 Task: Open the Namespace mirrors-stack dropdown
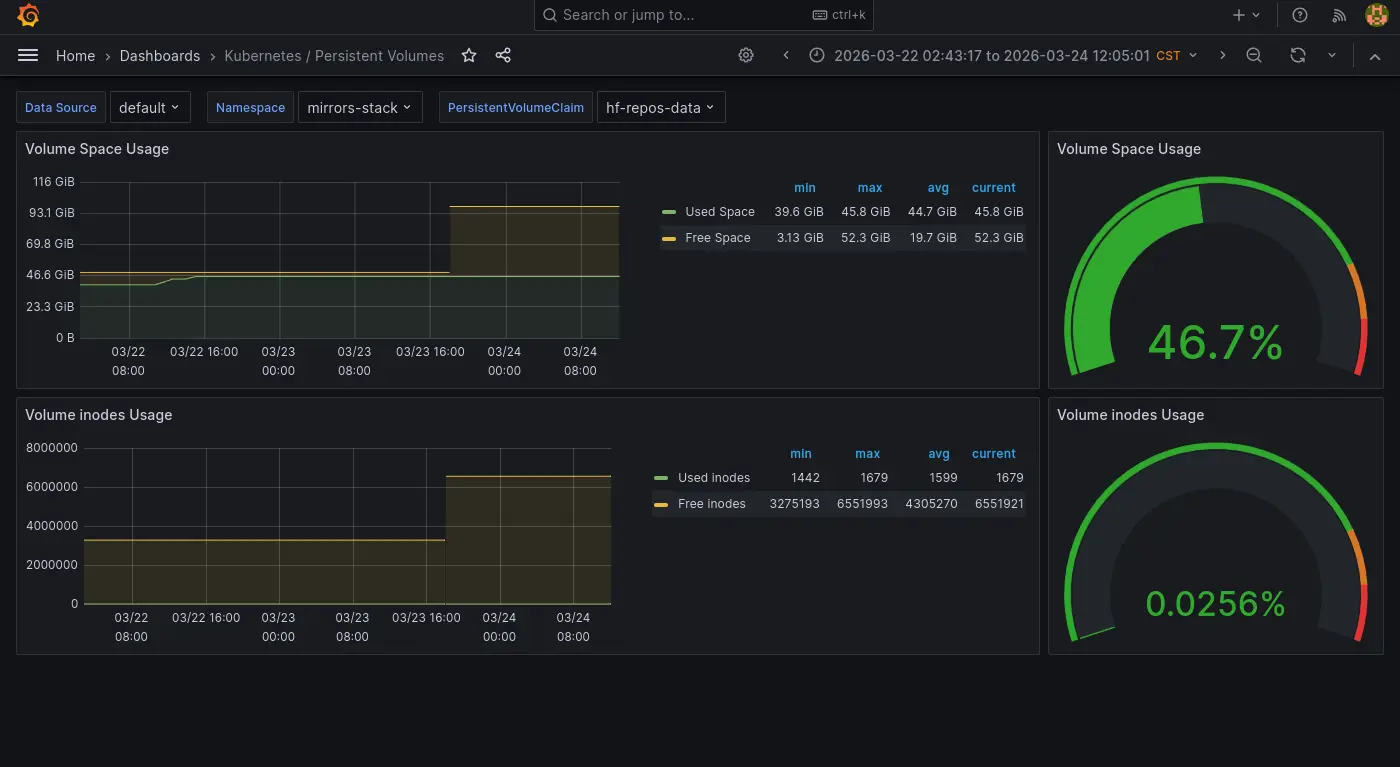(360, 108)
